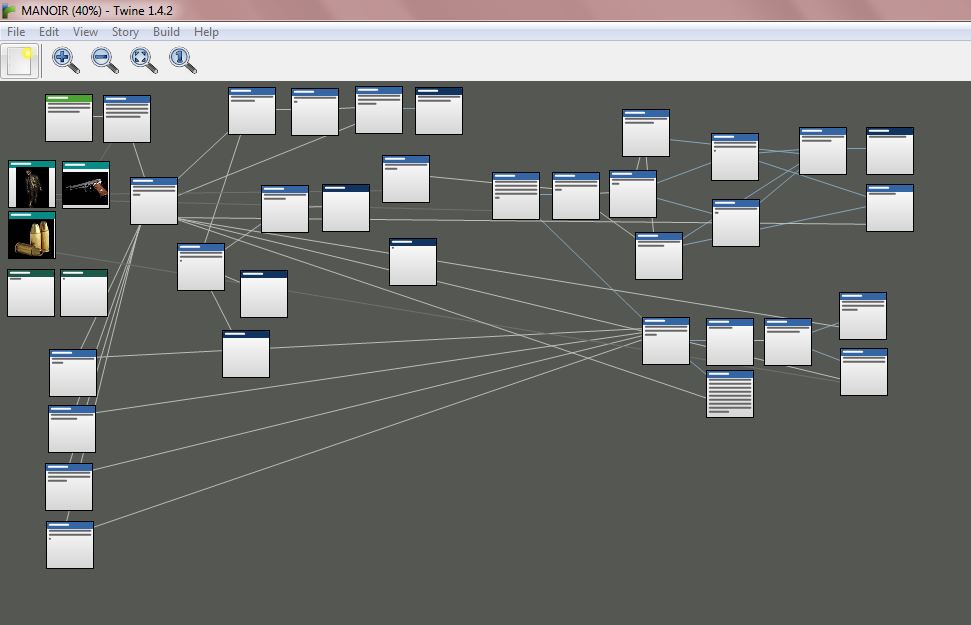Select the image passage showing a standing figure
Screen dimensions: 971x625
tap(32, 185)
